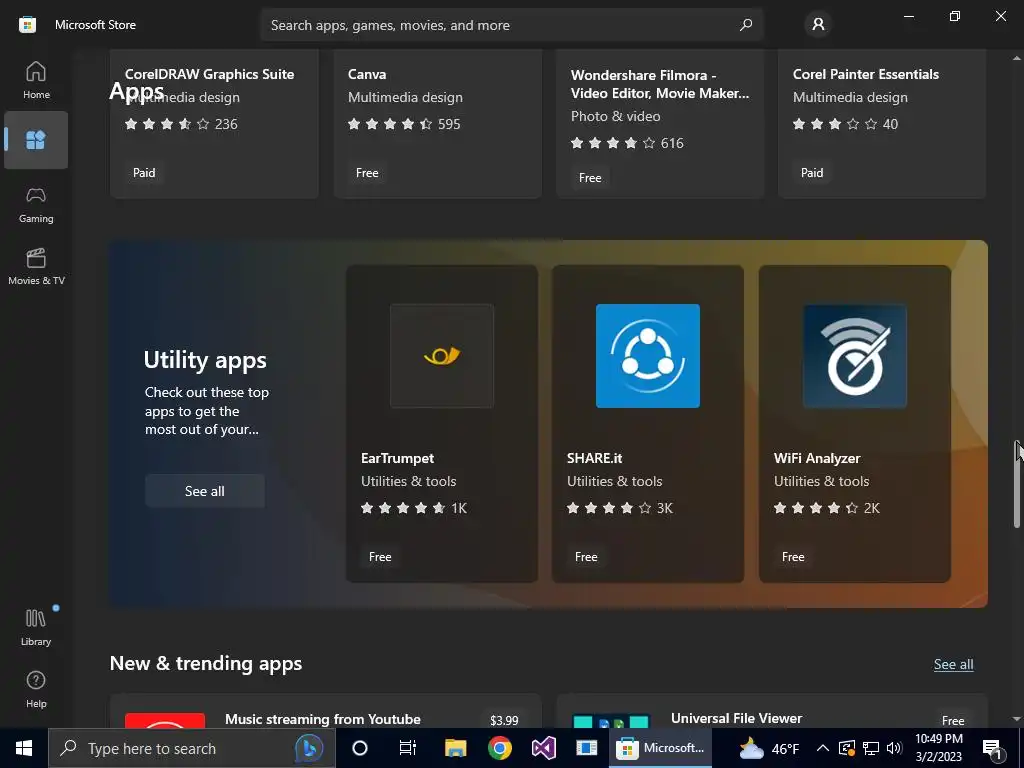
Task: Click the WiFi Analyzer title text
Action: coord(816,458)
